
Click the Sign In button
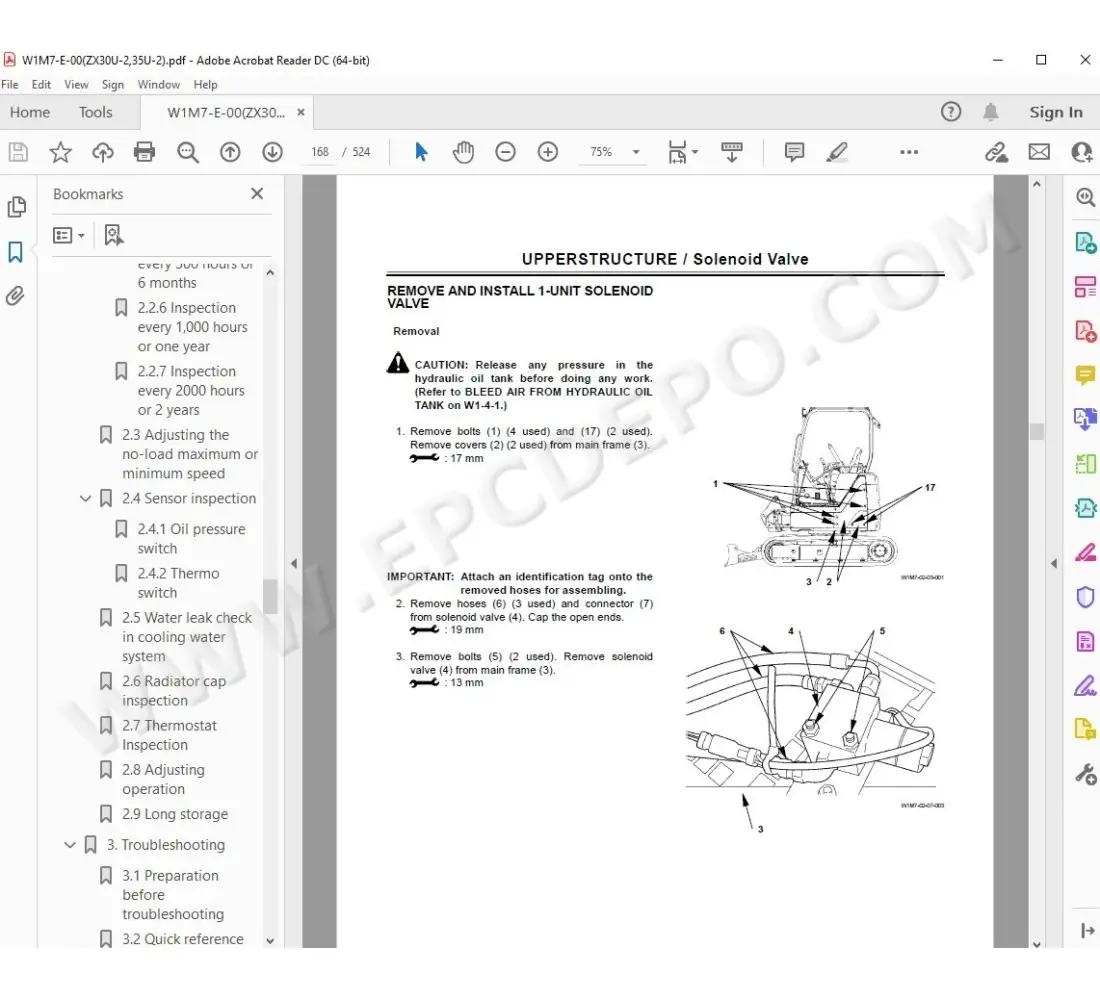1055,112
